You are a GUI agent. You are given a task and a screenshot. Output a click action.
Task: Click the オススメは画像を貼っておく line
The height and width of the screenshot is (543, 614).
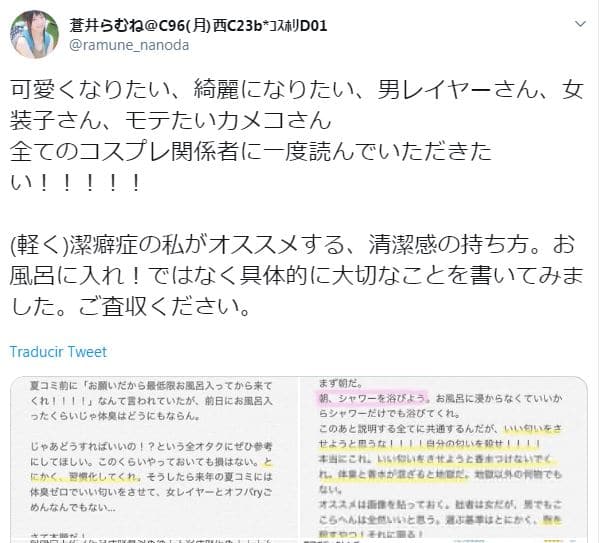(440, 505)
